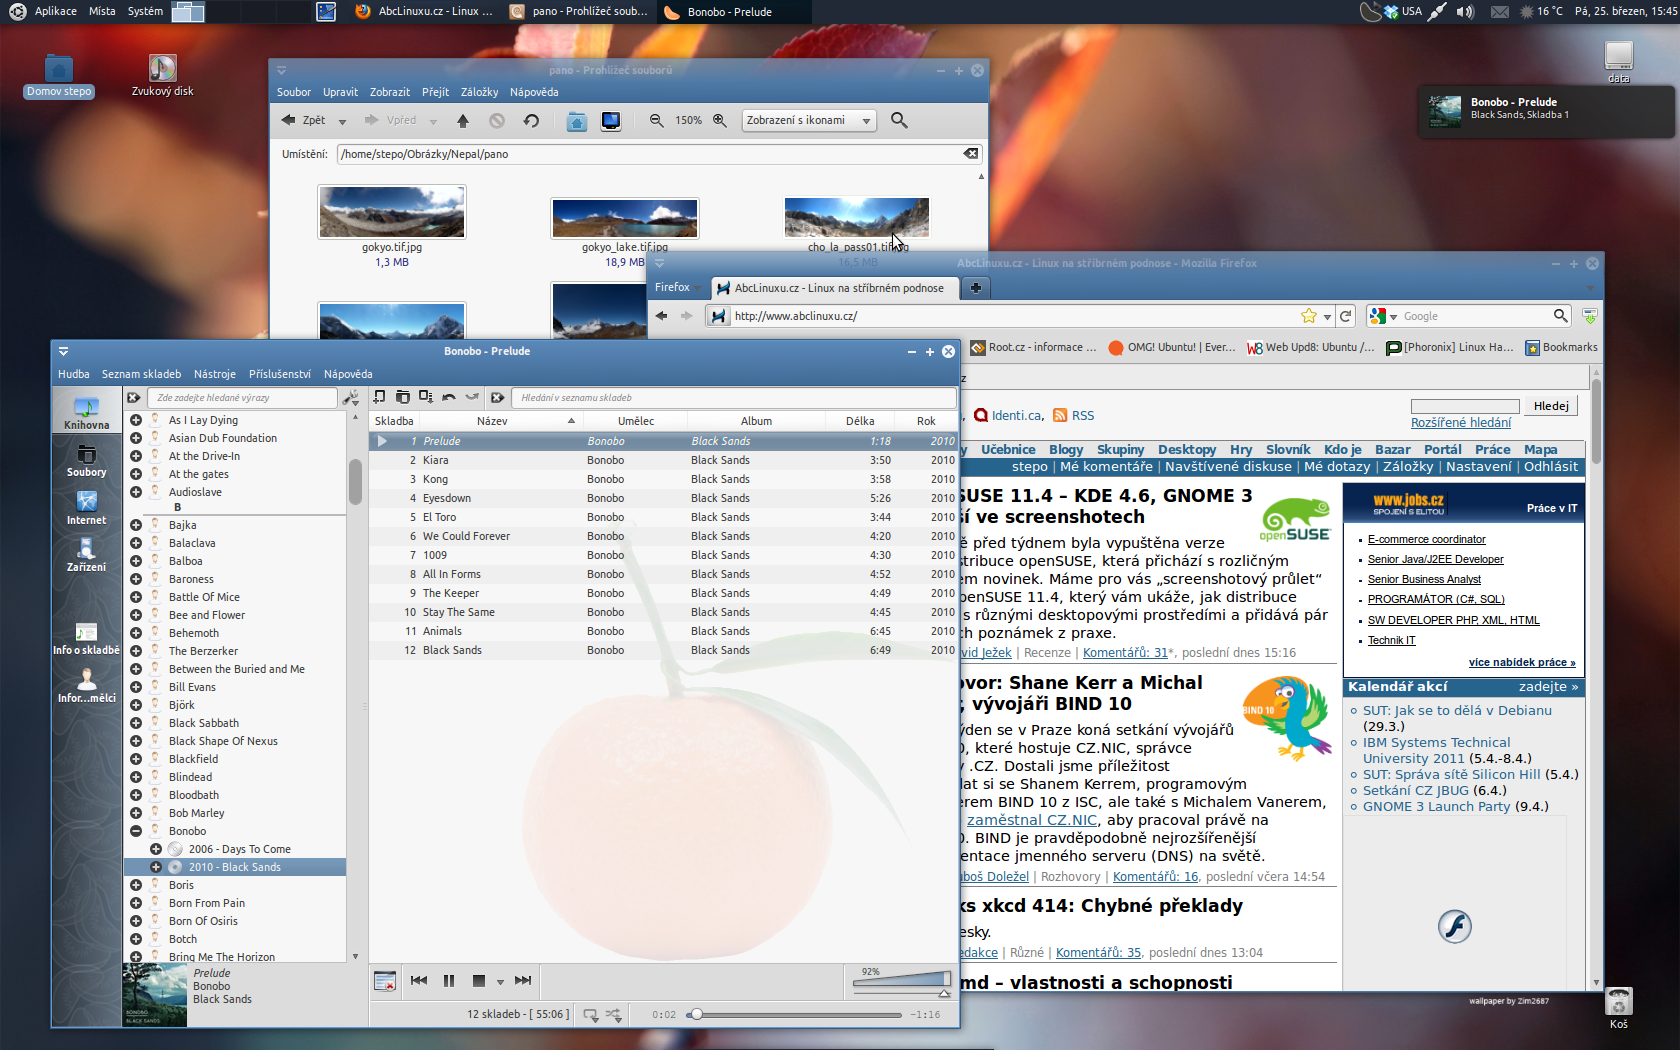
Task: Open the stop-after options dropdown arrow
Action: (500, 982)
